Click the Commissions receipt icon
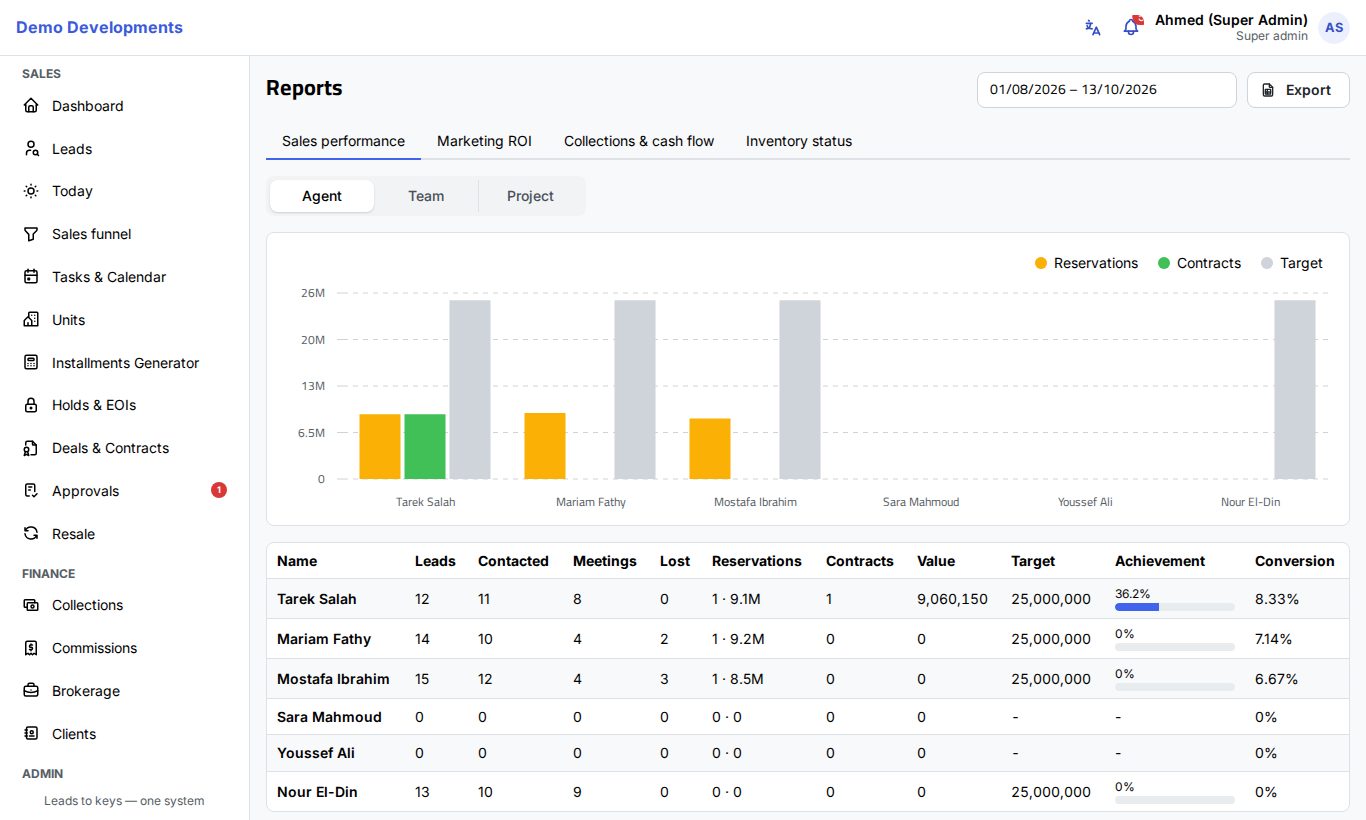This screenshot has width=1366, height=820. coord(31,648)
